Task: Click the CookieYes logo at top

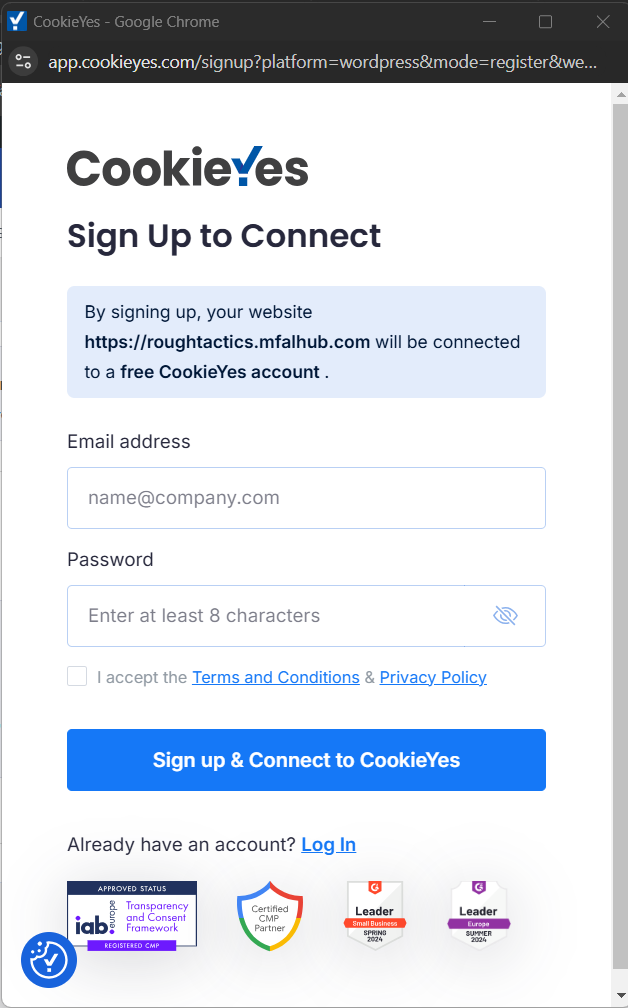Action: (188, 167)
